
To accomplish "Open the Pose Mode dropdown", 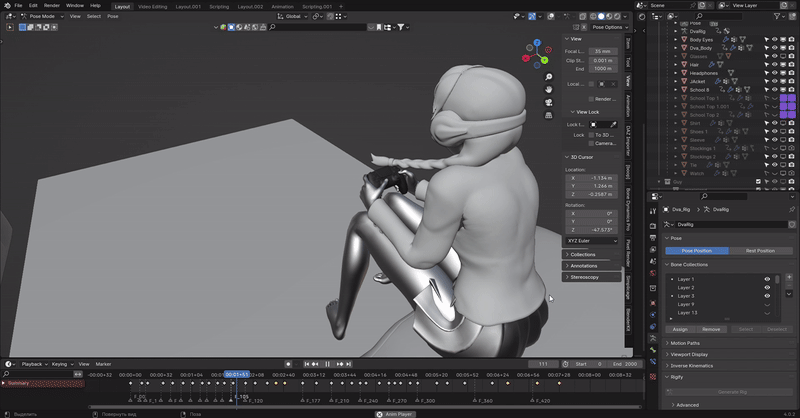I will (42, 16).
